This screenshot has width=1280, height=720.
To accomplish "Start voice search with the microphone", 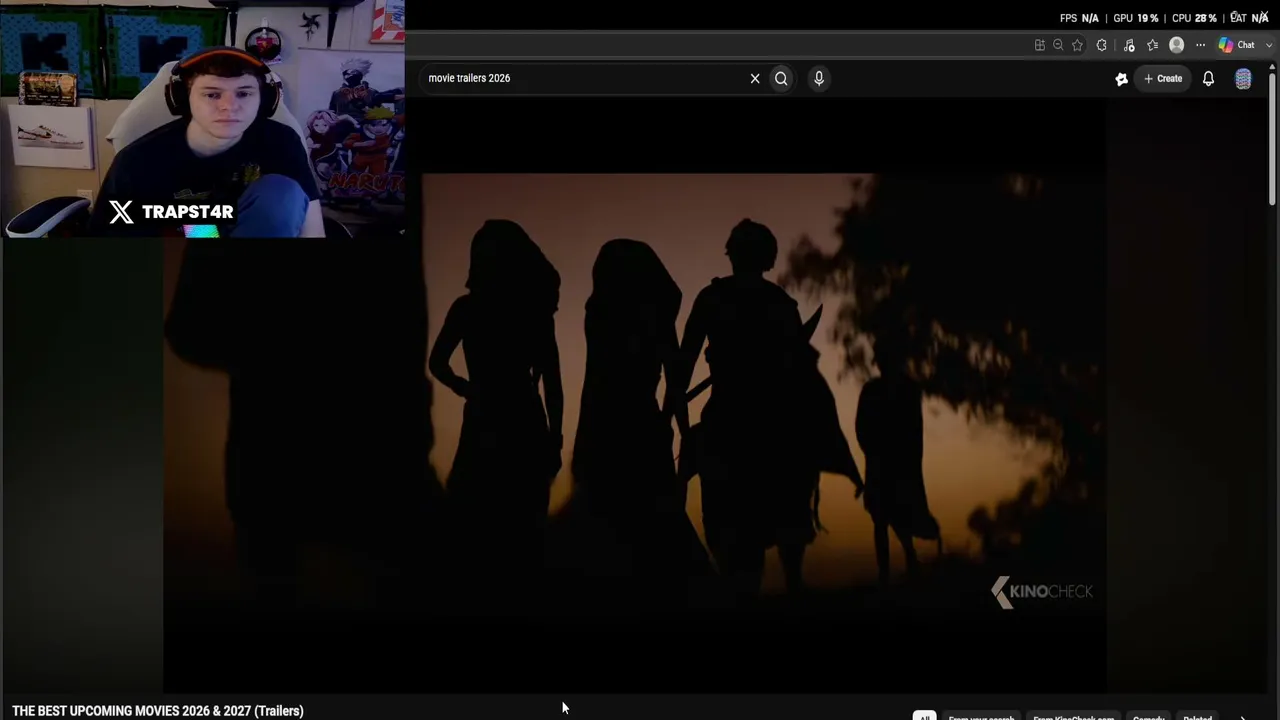I will coord(819,78).
